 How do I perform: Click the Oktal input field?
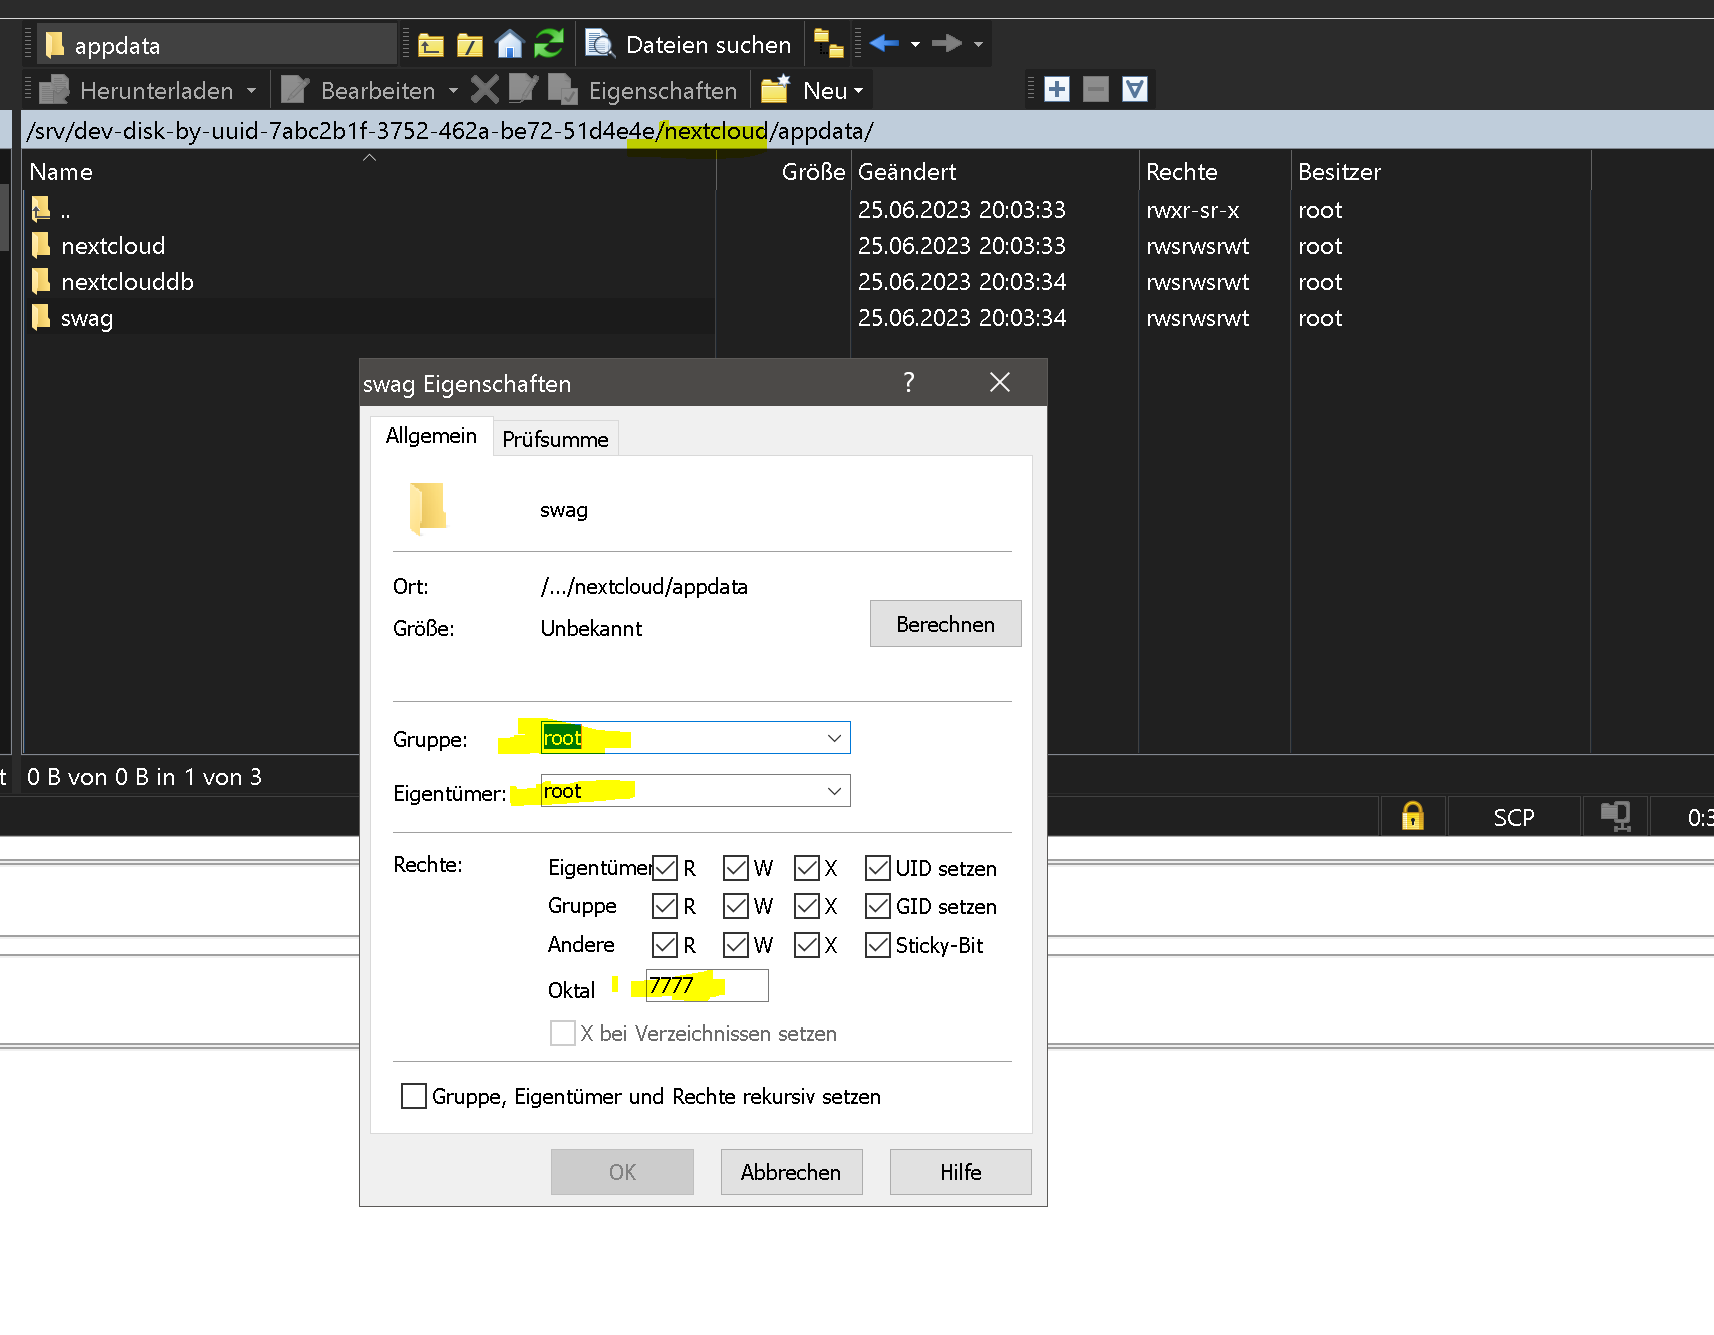coord(707,986)
